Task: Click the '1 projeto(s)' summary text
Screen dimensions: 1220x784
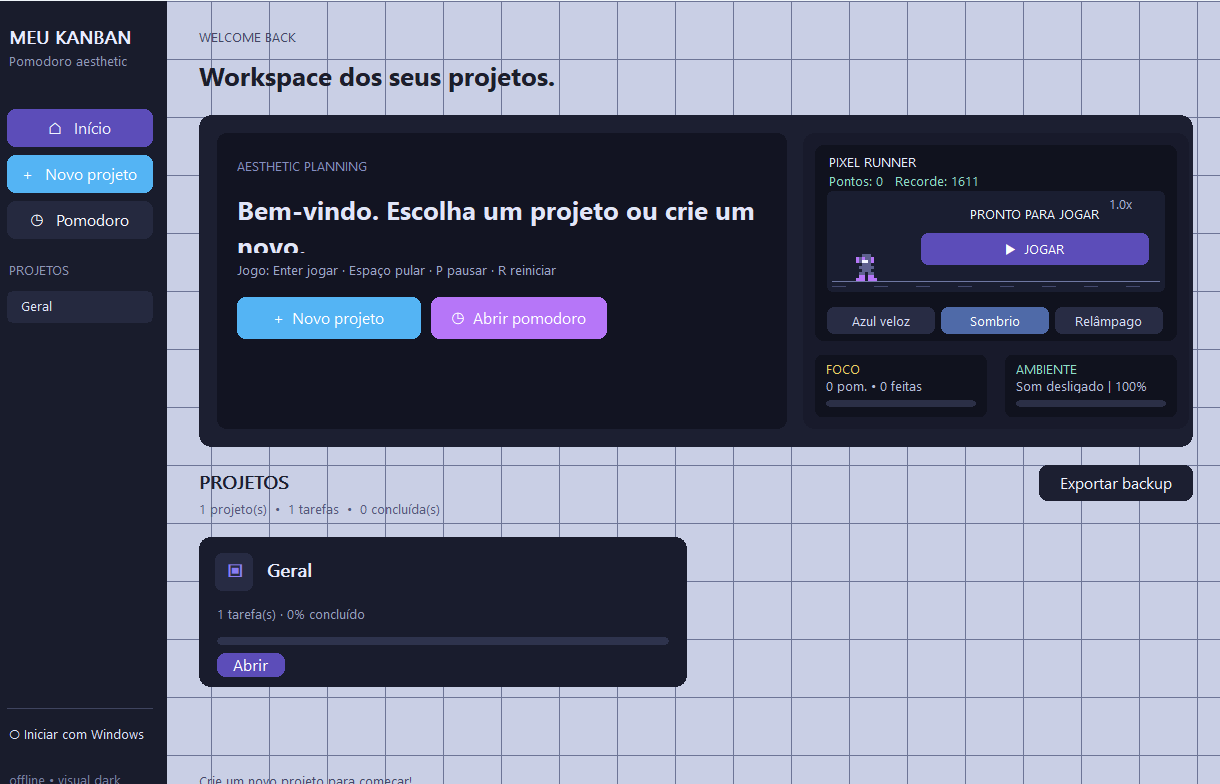Action: (234, 509)
